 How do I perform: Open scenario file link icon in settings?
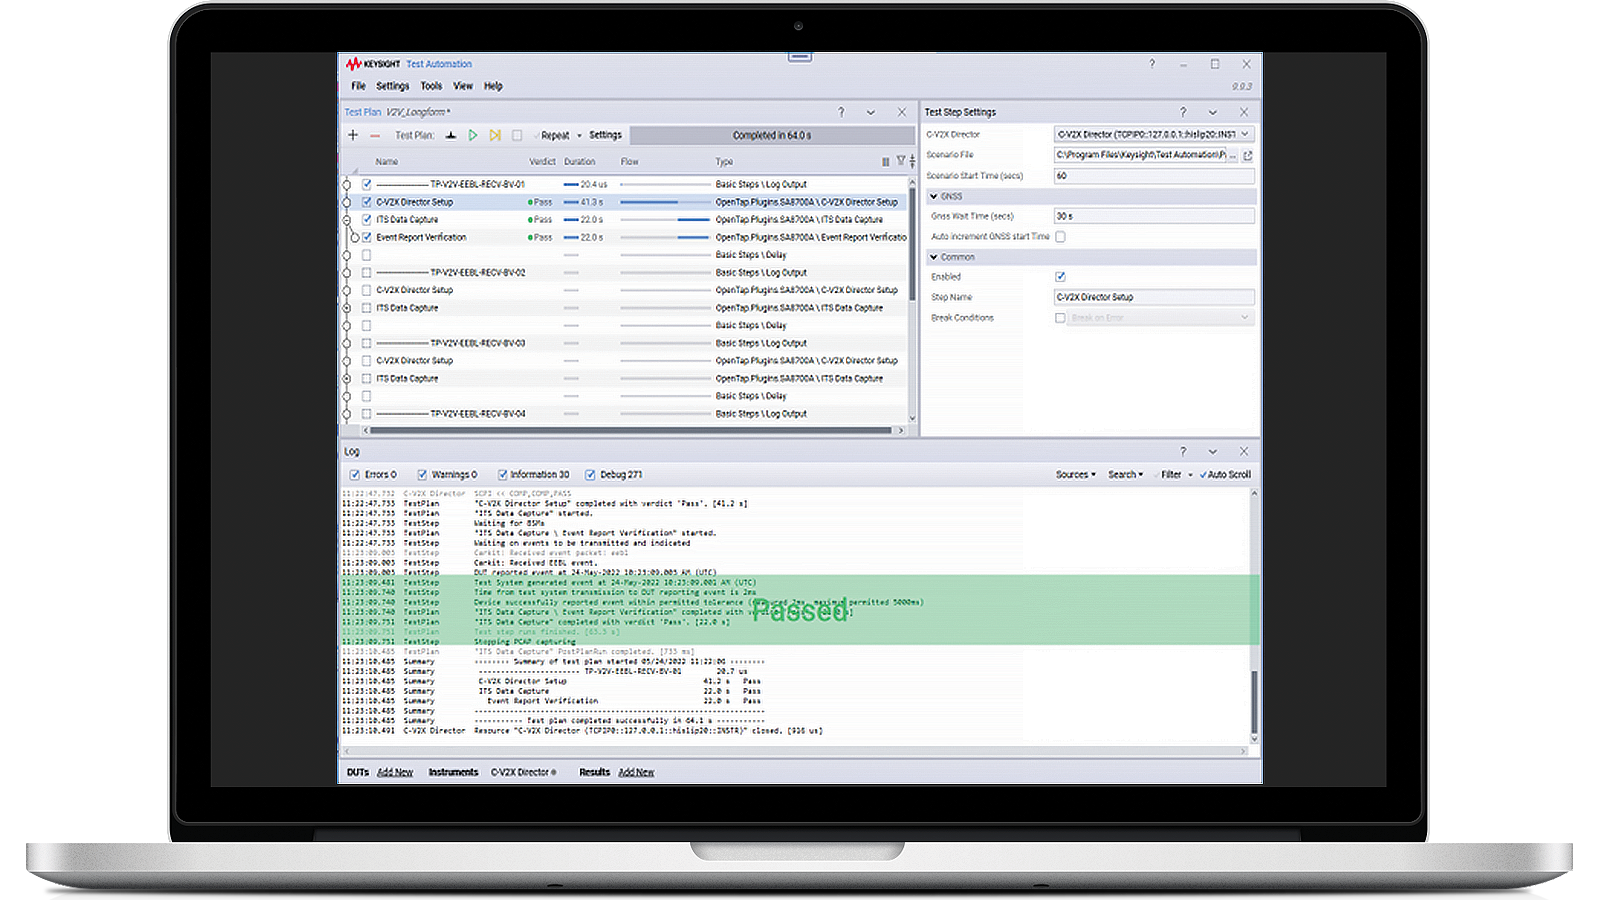click(x=1247, y=155)
